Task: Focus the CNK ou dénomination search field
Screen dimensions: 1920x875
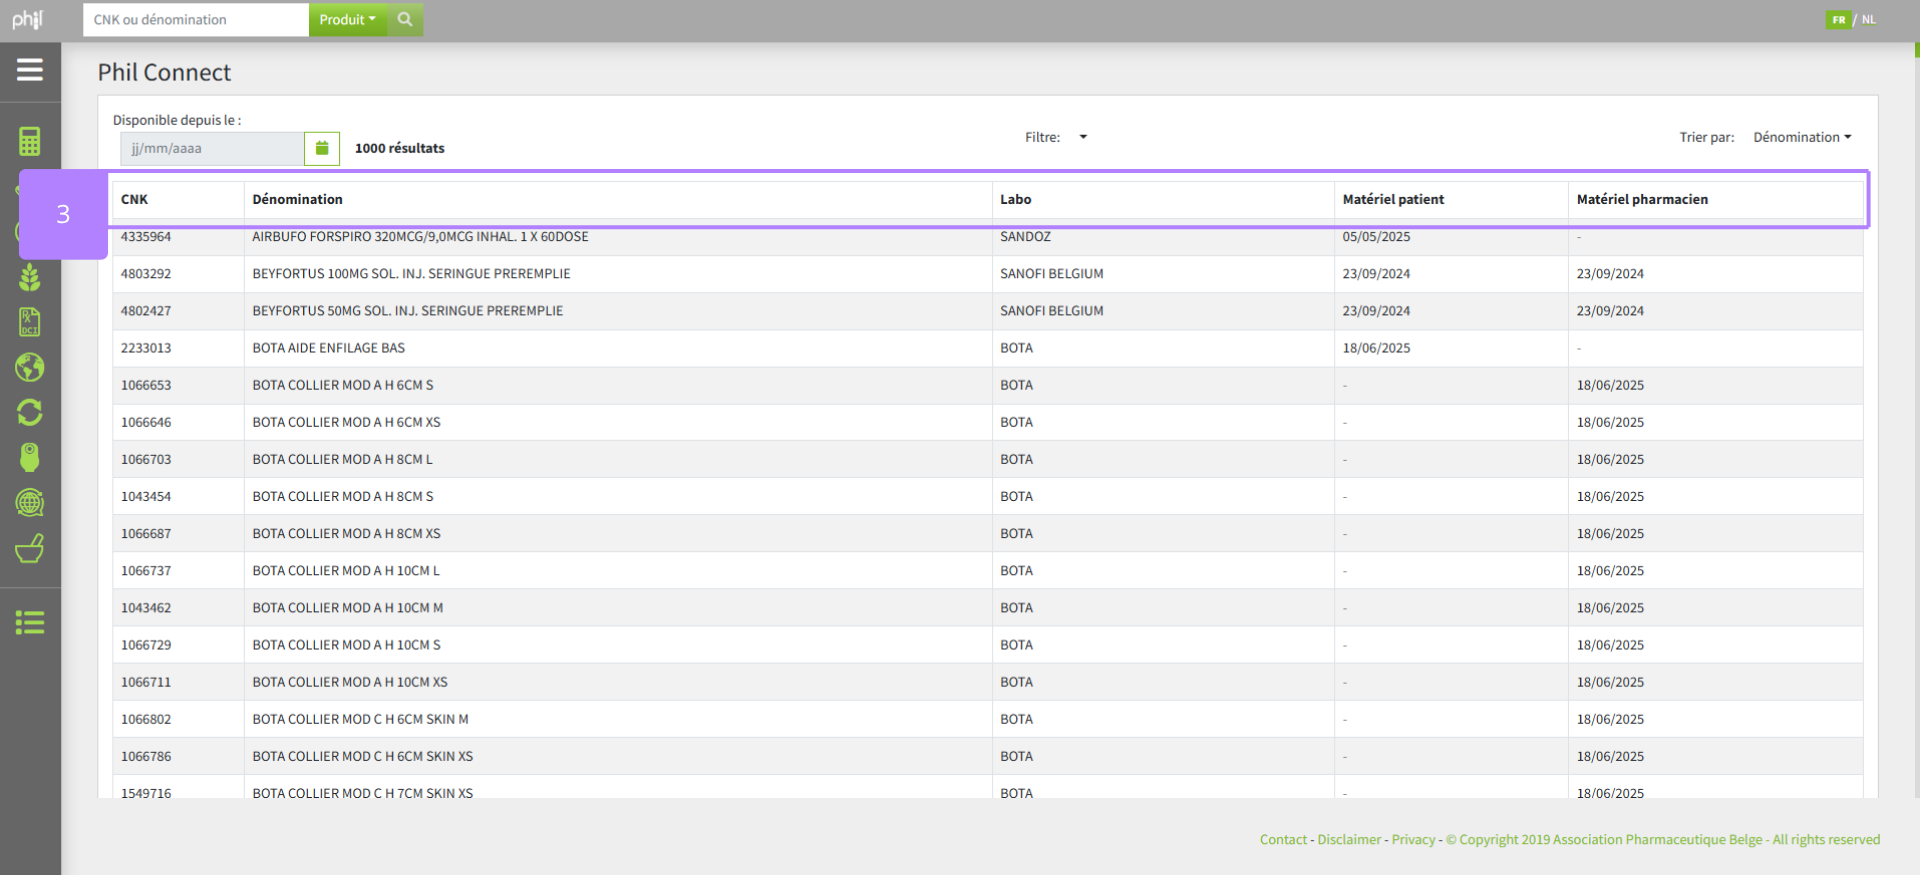Action: click(196, 20)
